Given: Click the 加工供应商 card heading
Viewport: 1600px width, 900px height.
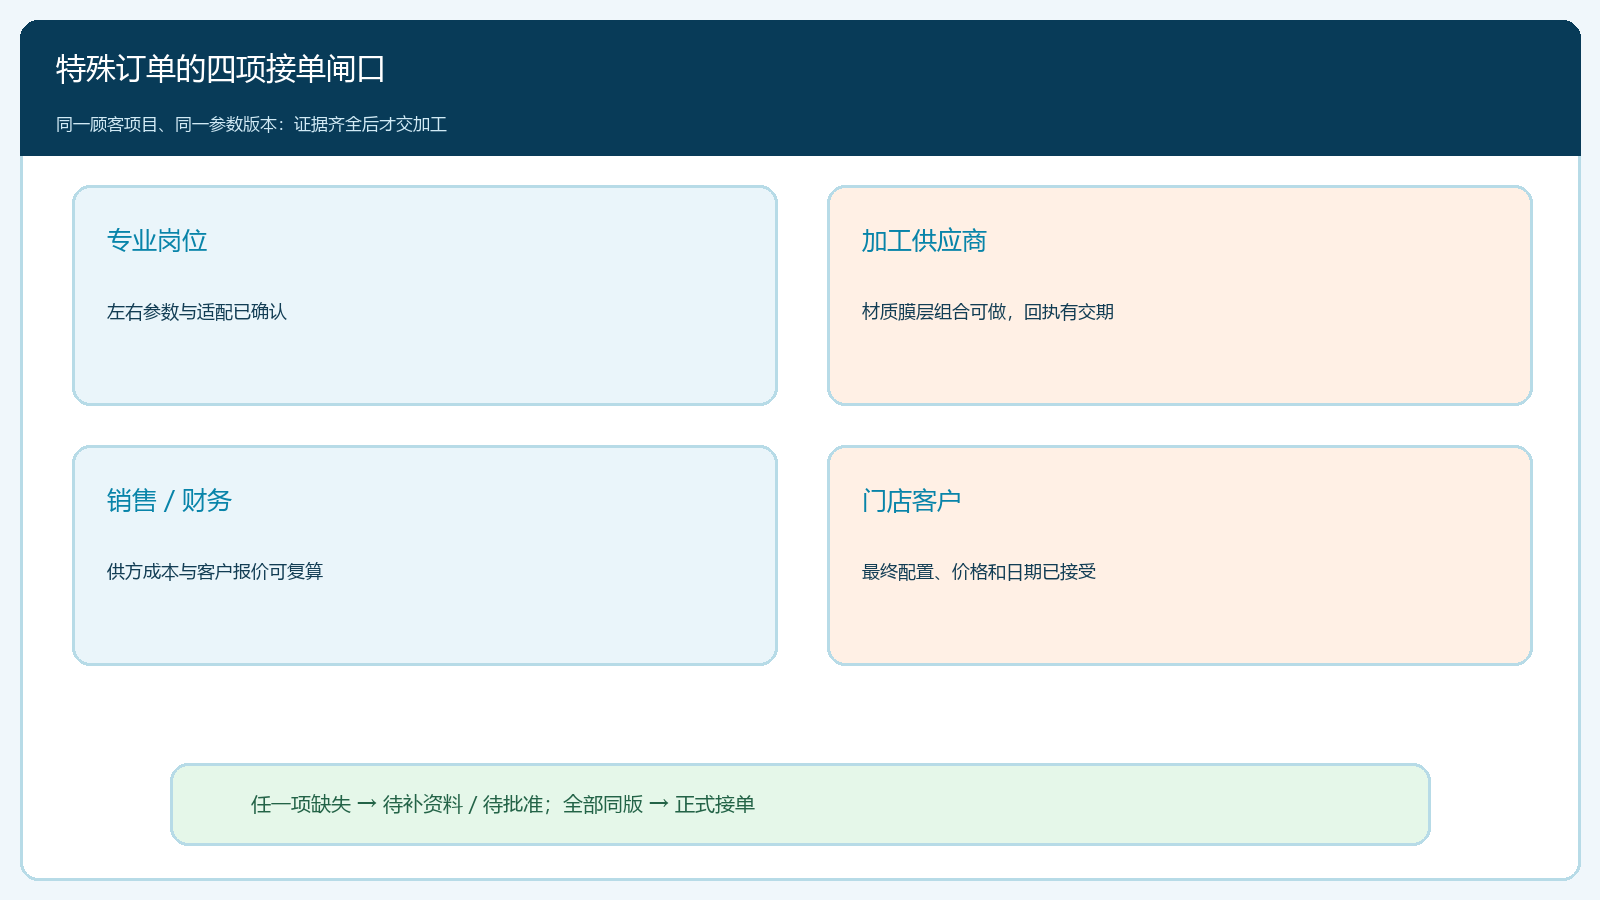Looking at the screenshot, I should click(x=924, y=241).
